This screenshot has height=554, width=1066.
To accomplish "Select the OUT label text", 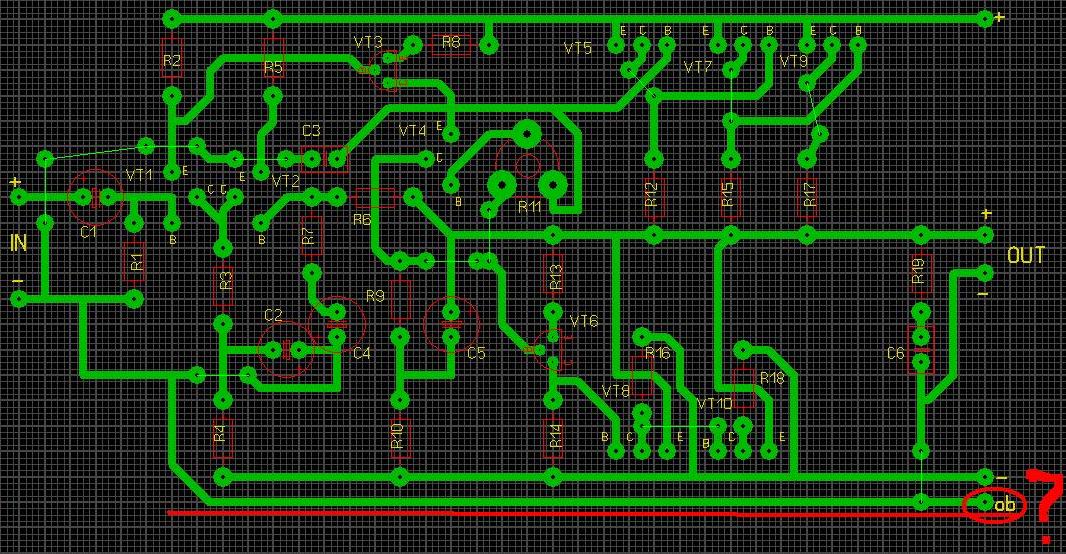I will point(1026,256).
